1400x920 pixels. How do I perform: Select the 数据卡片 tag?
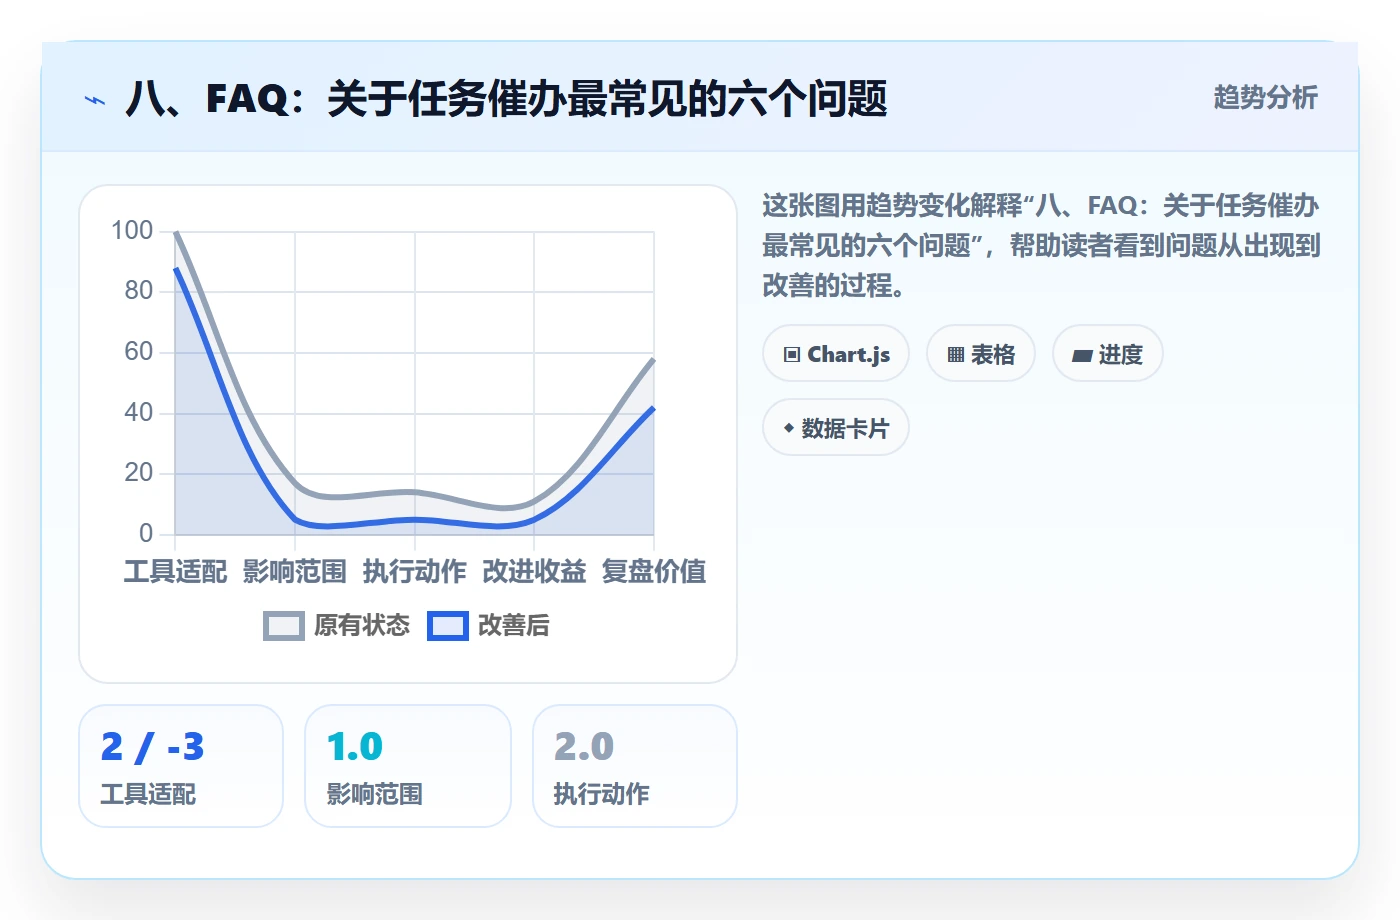[x=836, y=428]
